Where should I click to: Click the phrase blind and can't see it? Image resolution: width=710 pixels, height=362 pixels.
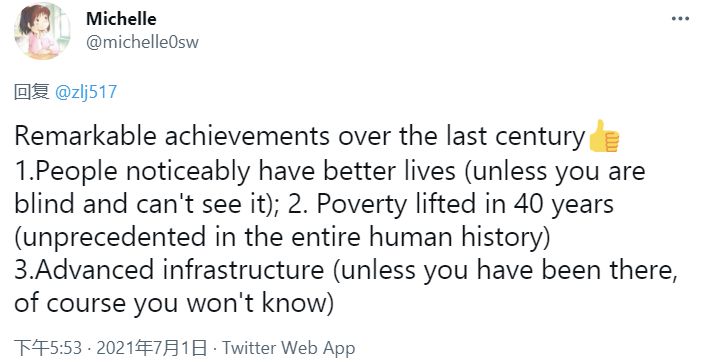(142, 204)
